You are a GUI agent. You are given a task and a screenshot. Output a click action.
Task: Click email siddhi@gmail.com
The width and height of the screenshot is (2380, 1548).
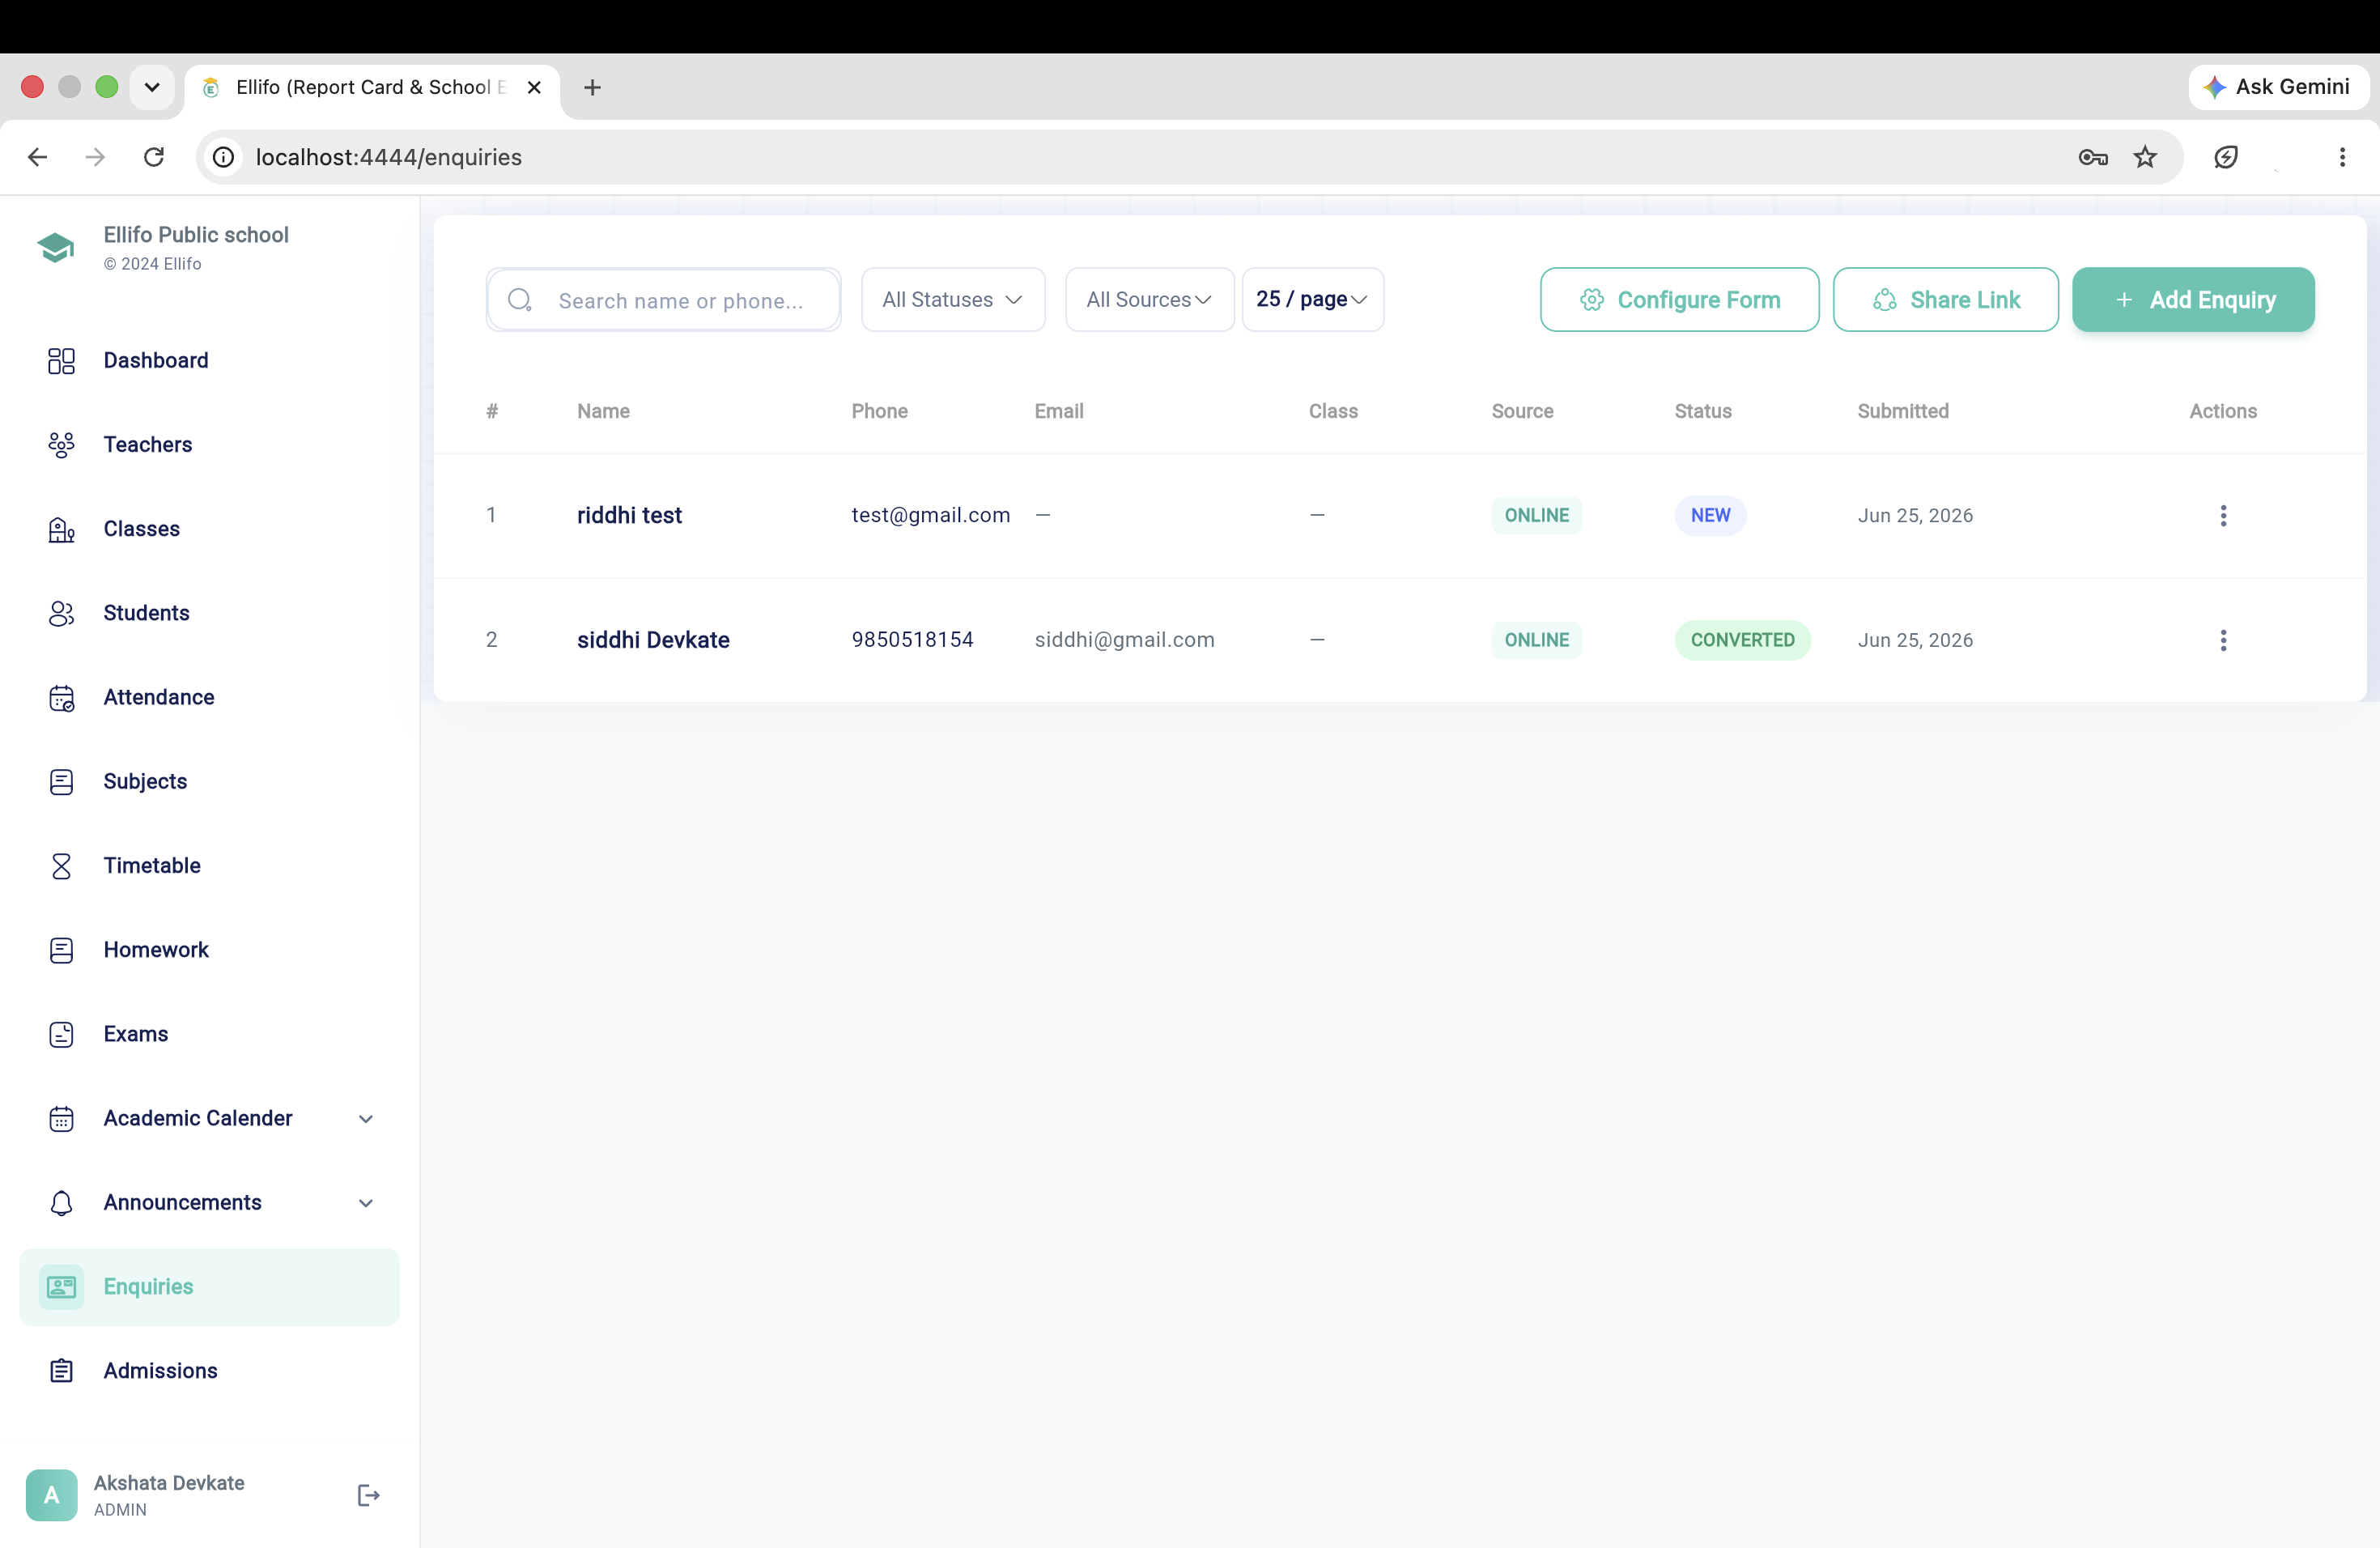pos(1124,640)
